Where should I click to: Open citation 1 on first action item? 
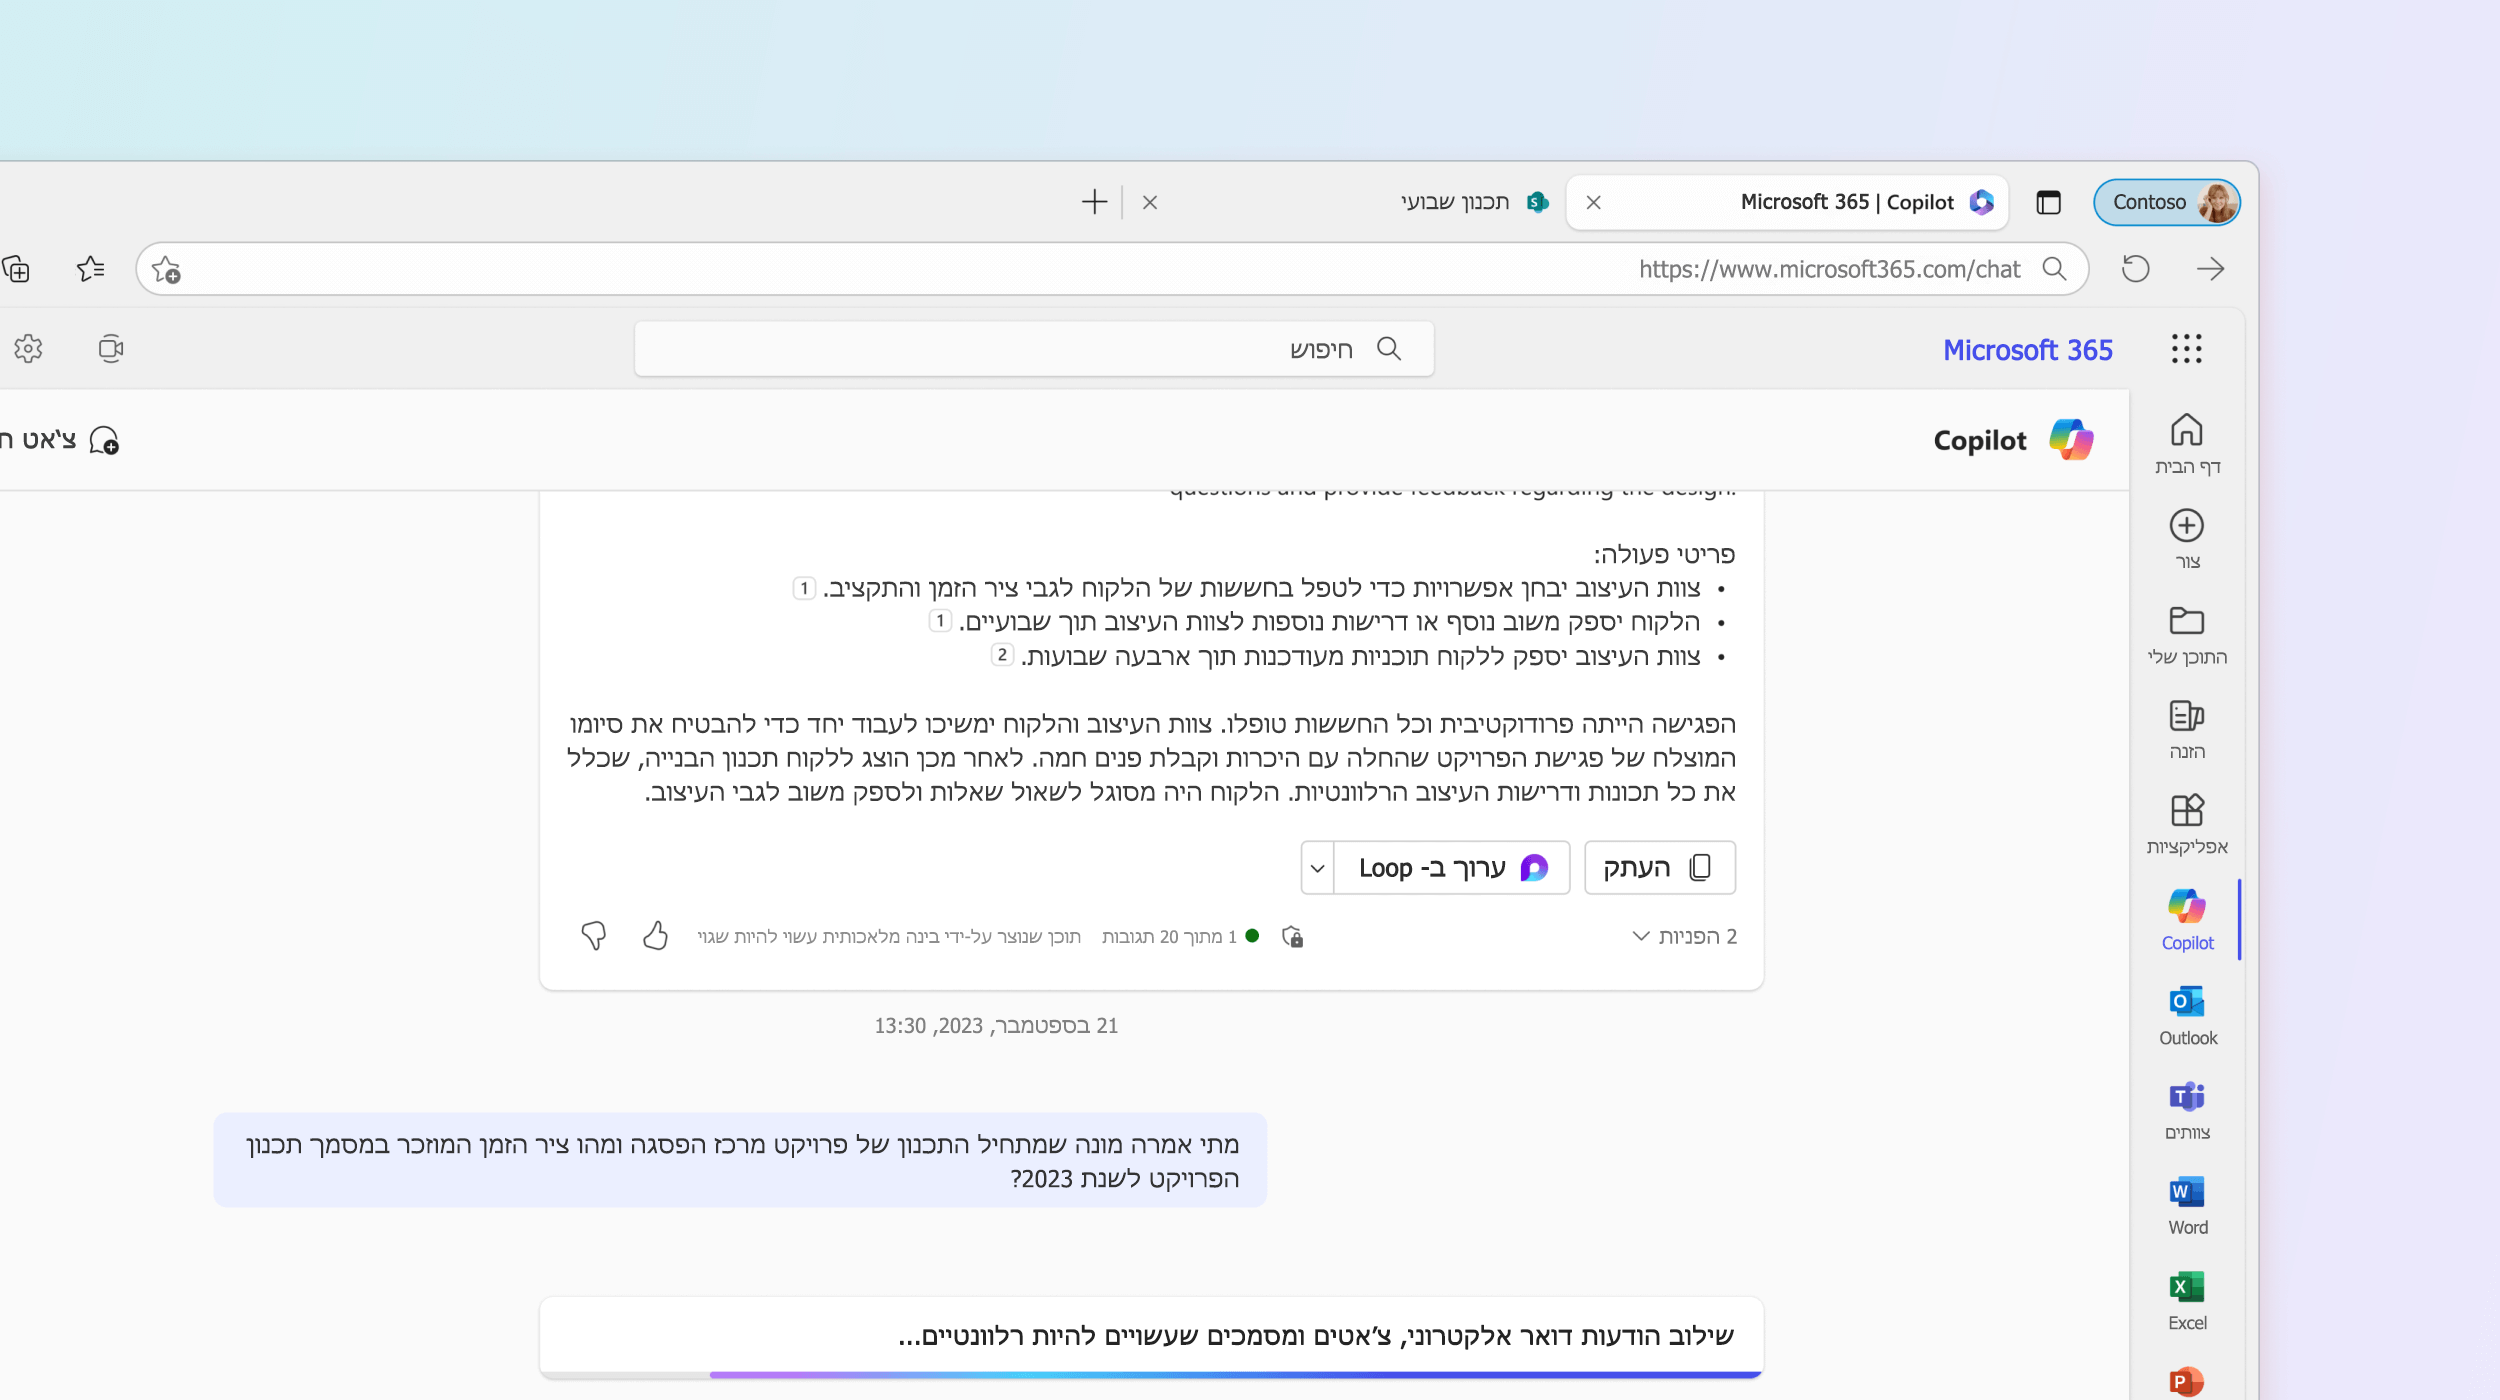[x=804, y=588]
